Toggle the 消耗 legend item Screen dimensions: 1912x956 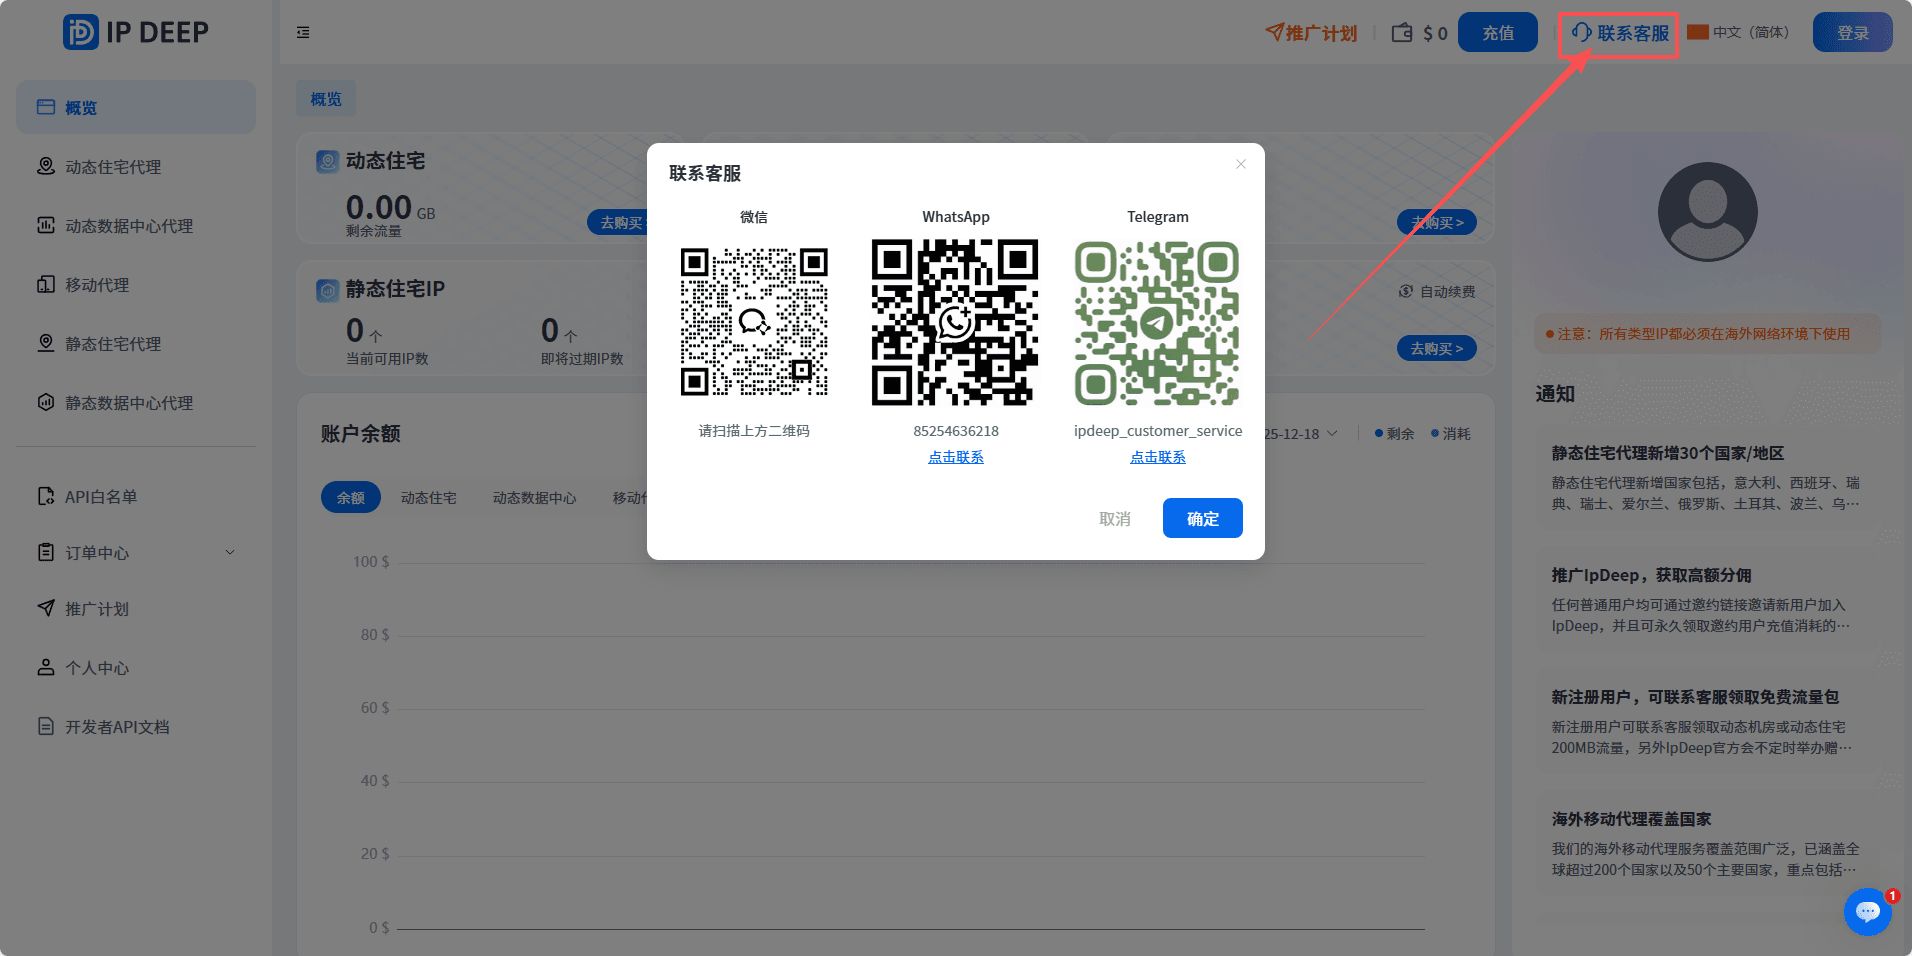point(1450,433)
